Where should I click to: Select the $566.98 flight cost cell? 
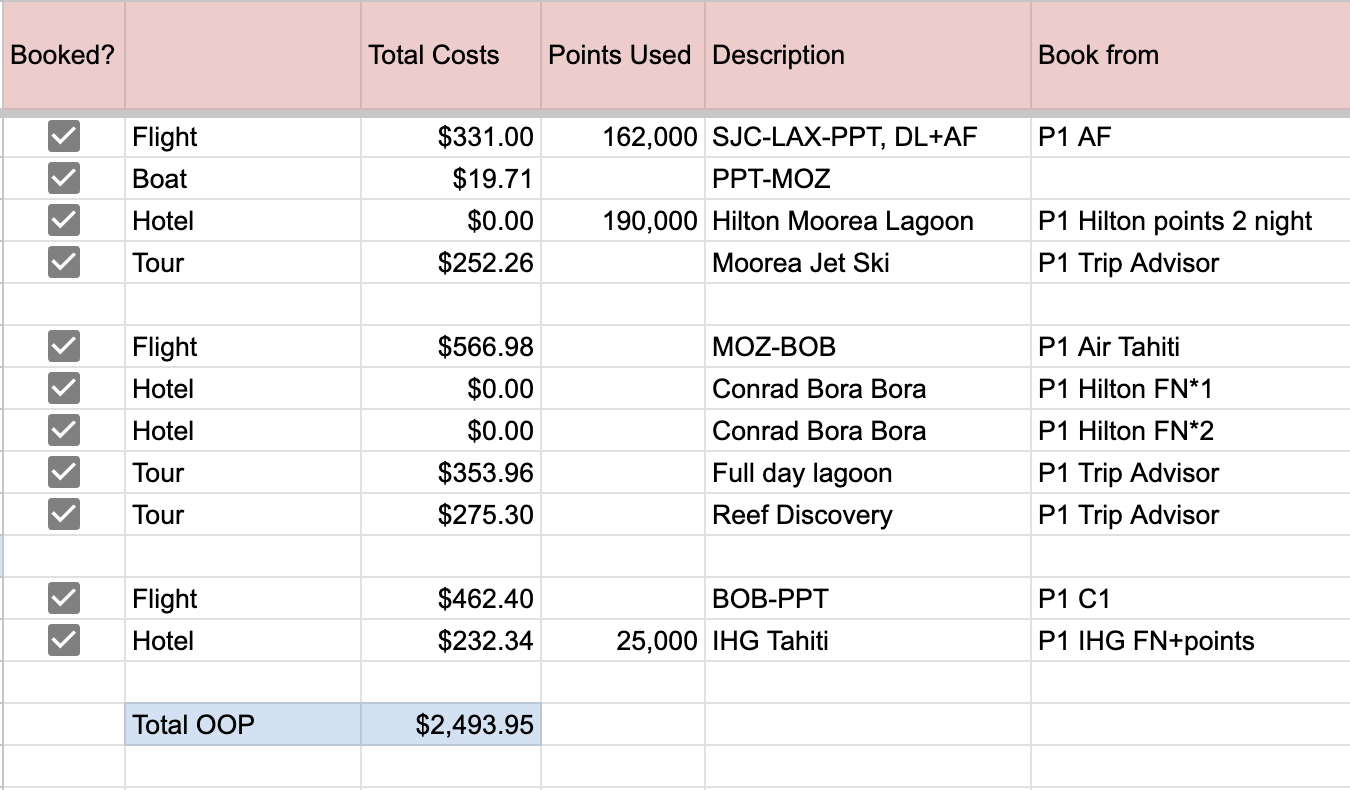coord(450,347)
